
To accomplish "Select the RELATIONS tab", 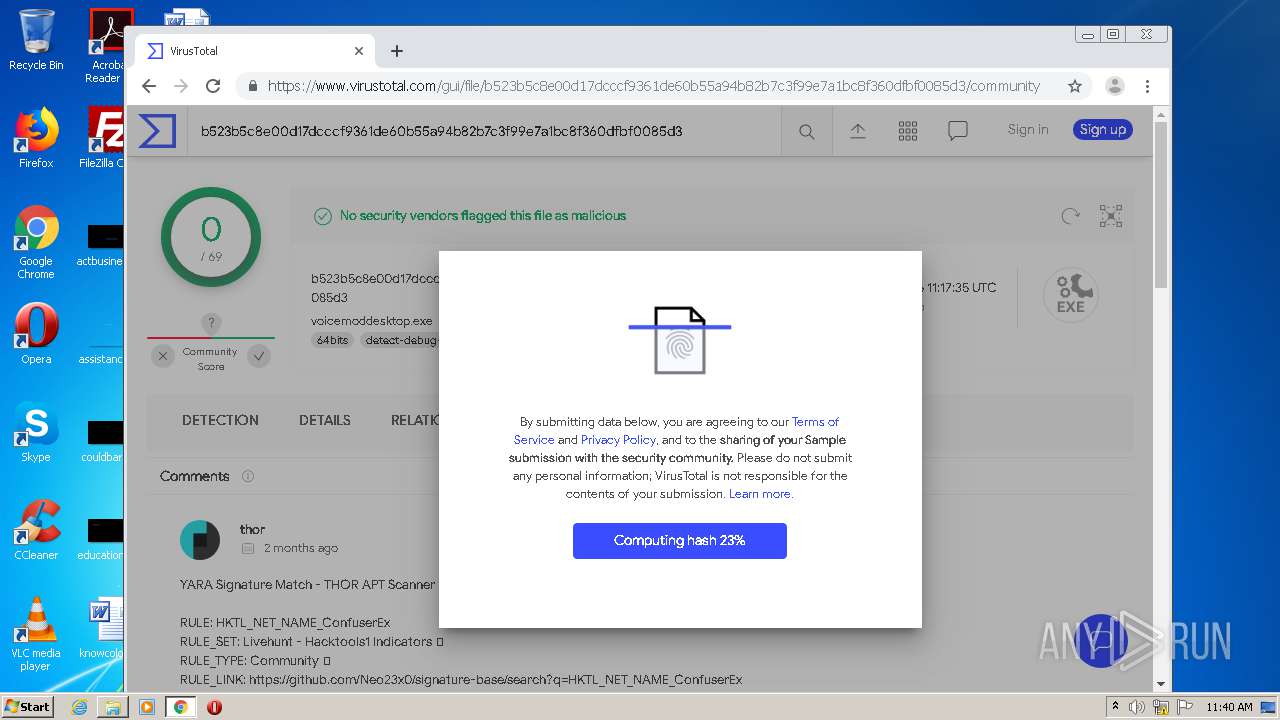I will tap(414, 420).
